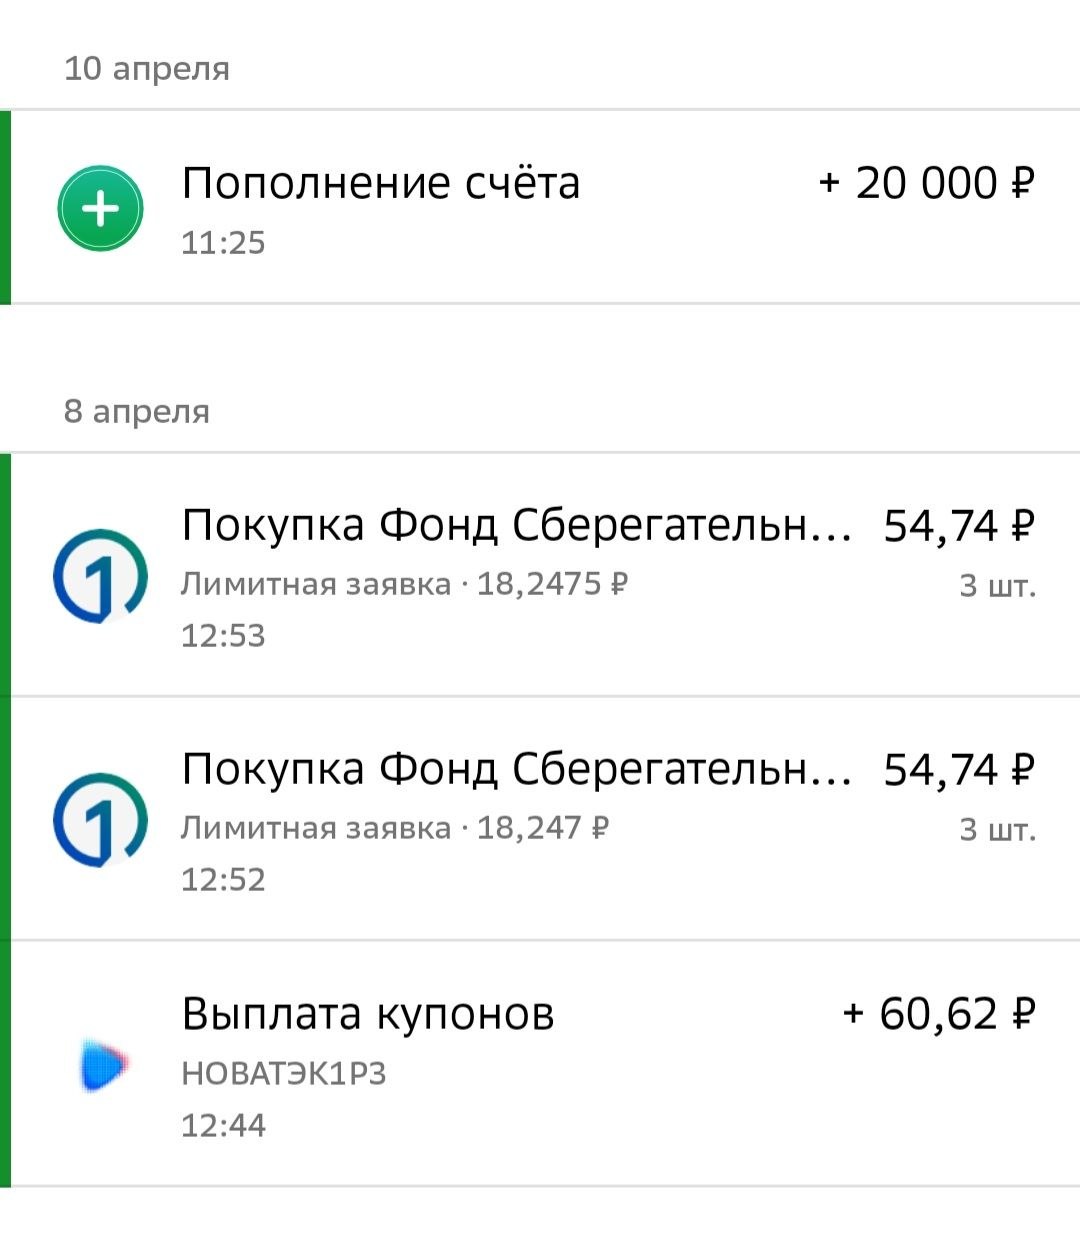Tap limit order price 18,247 ₽
This screenshot has width=1080, height=1234.
pos(542,828)
